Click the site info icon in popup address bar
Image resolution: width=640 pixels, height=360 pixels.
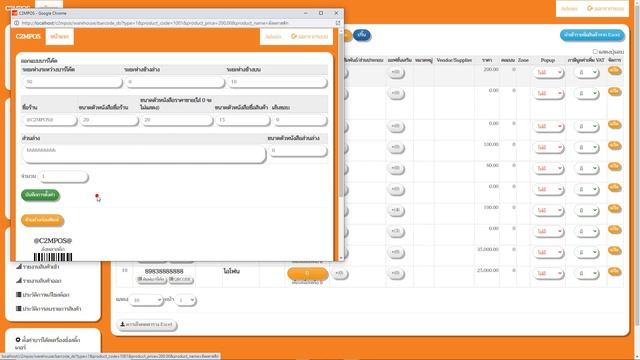17,23
